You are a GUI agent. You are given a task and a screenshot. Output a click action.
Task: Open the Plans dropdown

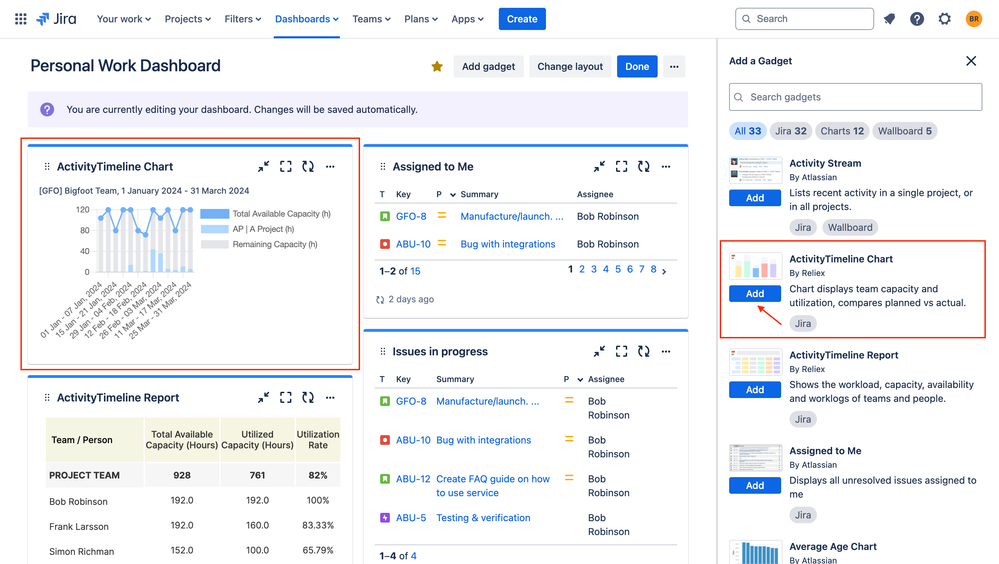coord(421,19)
